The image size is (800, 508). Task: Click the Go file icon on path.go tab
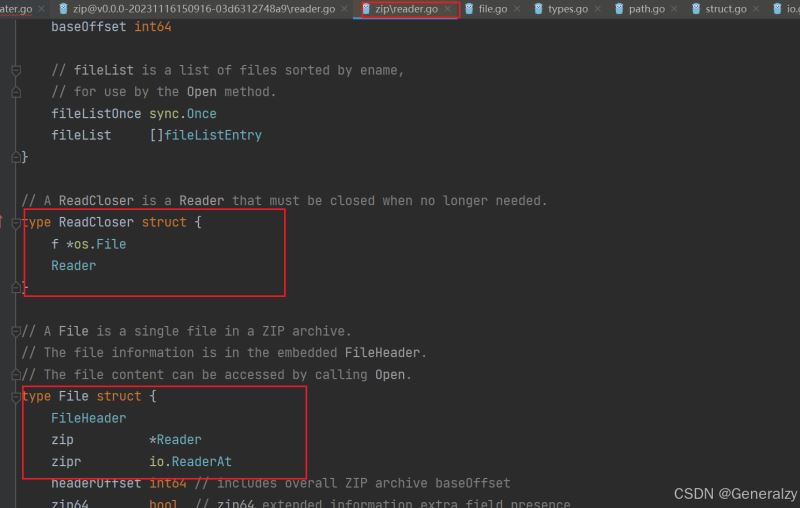pyautogui.click(x=619, y=9)
